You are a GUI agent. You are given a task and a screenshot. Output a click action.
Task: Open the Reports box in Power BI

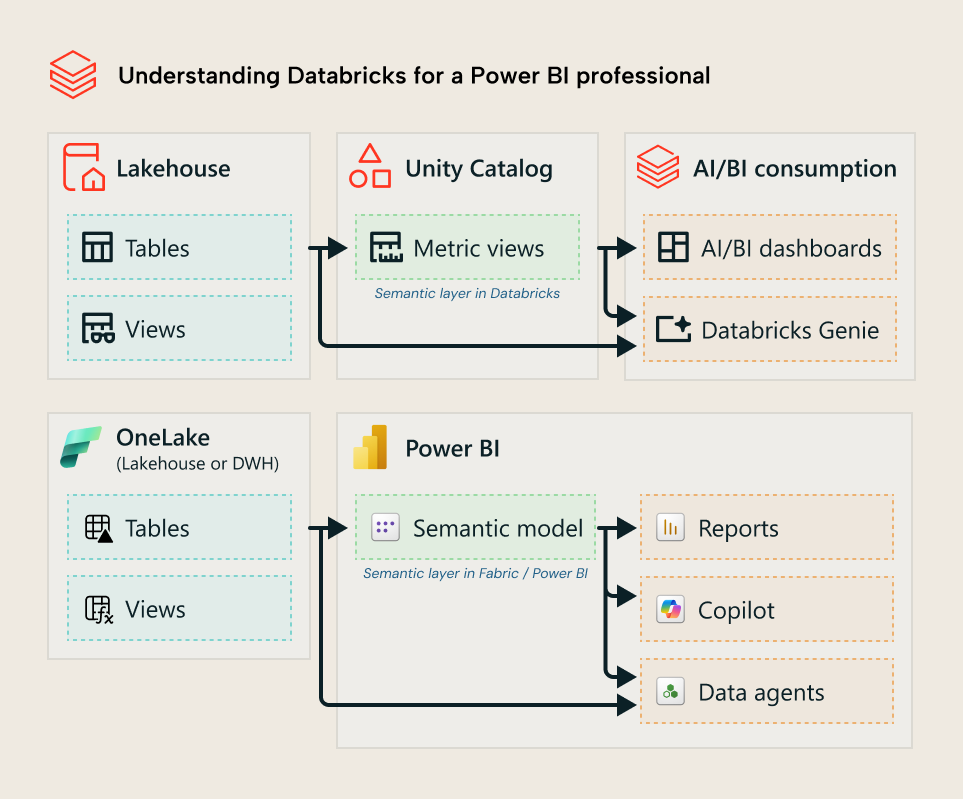pos(766,527)
